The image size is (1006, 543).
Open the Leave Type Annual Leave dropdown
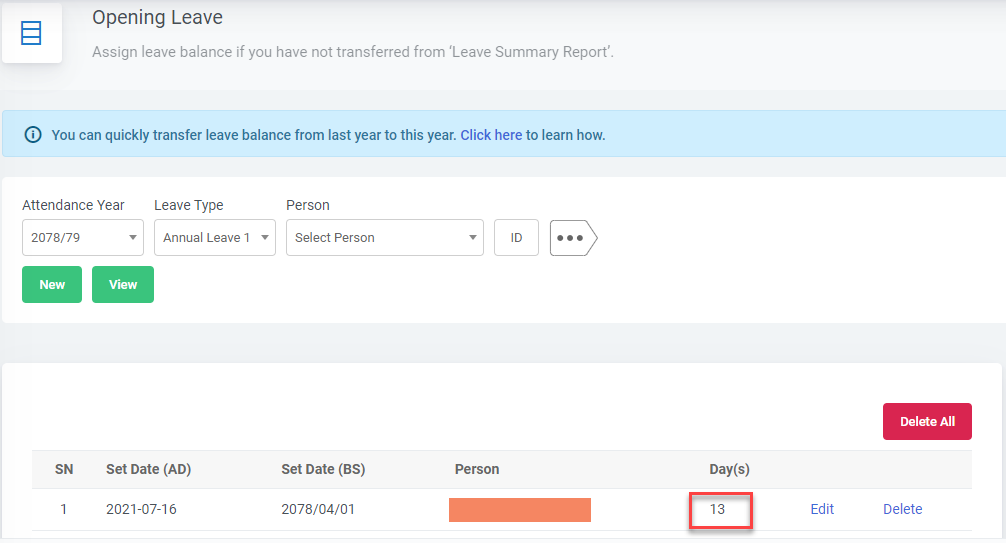(215, 237)
